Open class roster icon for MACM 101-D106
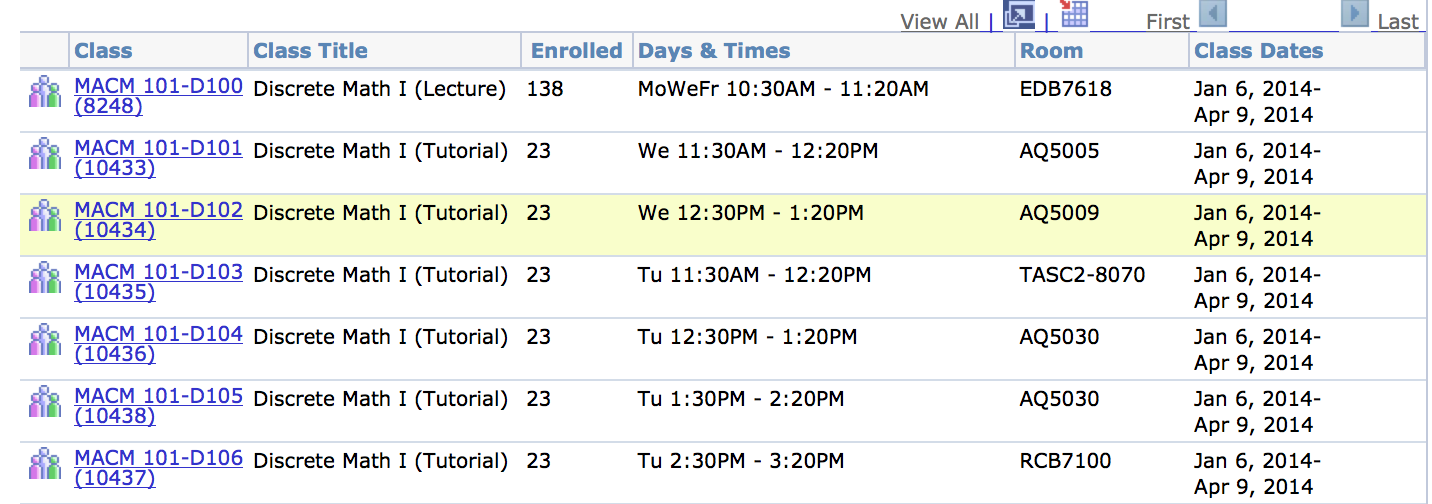Viewport: 1432px width, 504px height. tap(45, 464)
